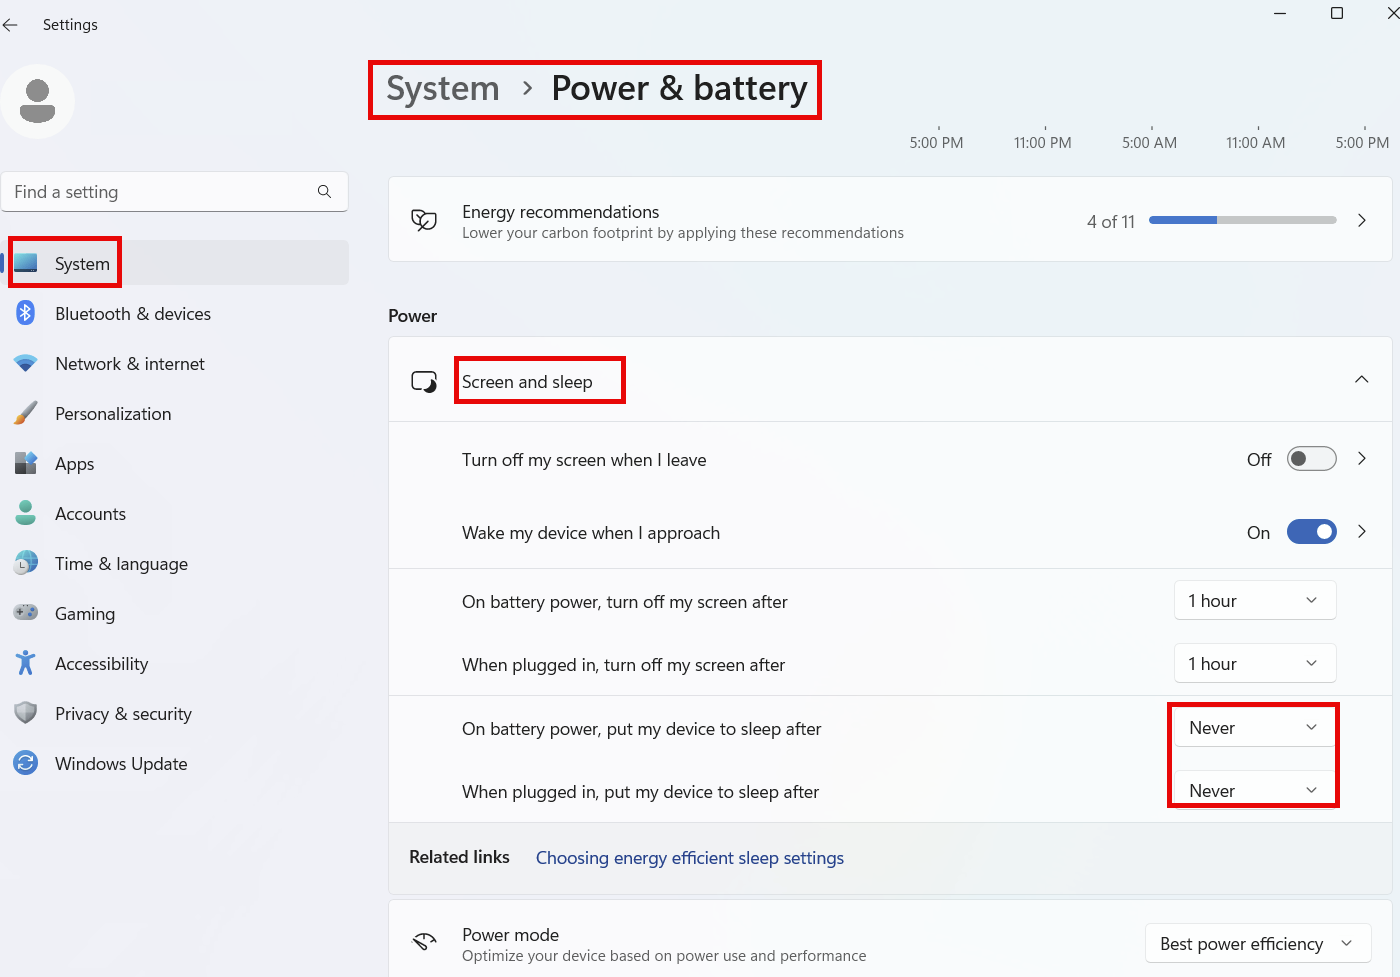Open battery screen turn-off time dropdown

[1255, 601]
